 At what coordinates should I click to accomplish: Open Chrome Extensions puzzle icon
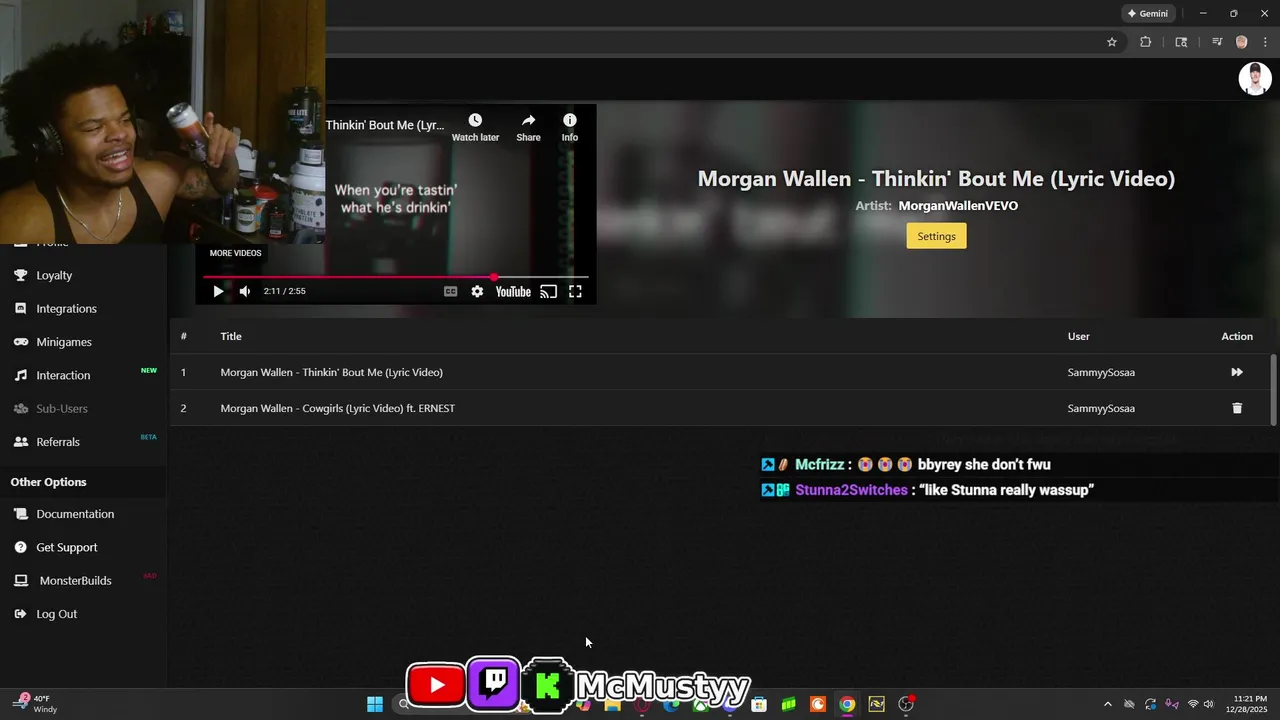tap(1146, 42)
